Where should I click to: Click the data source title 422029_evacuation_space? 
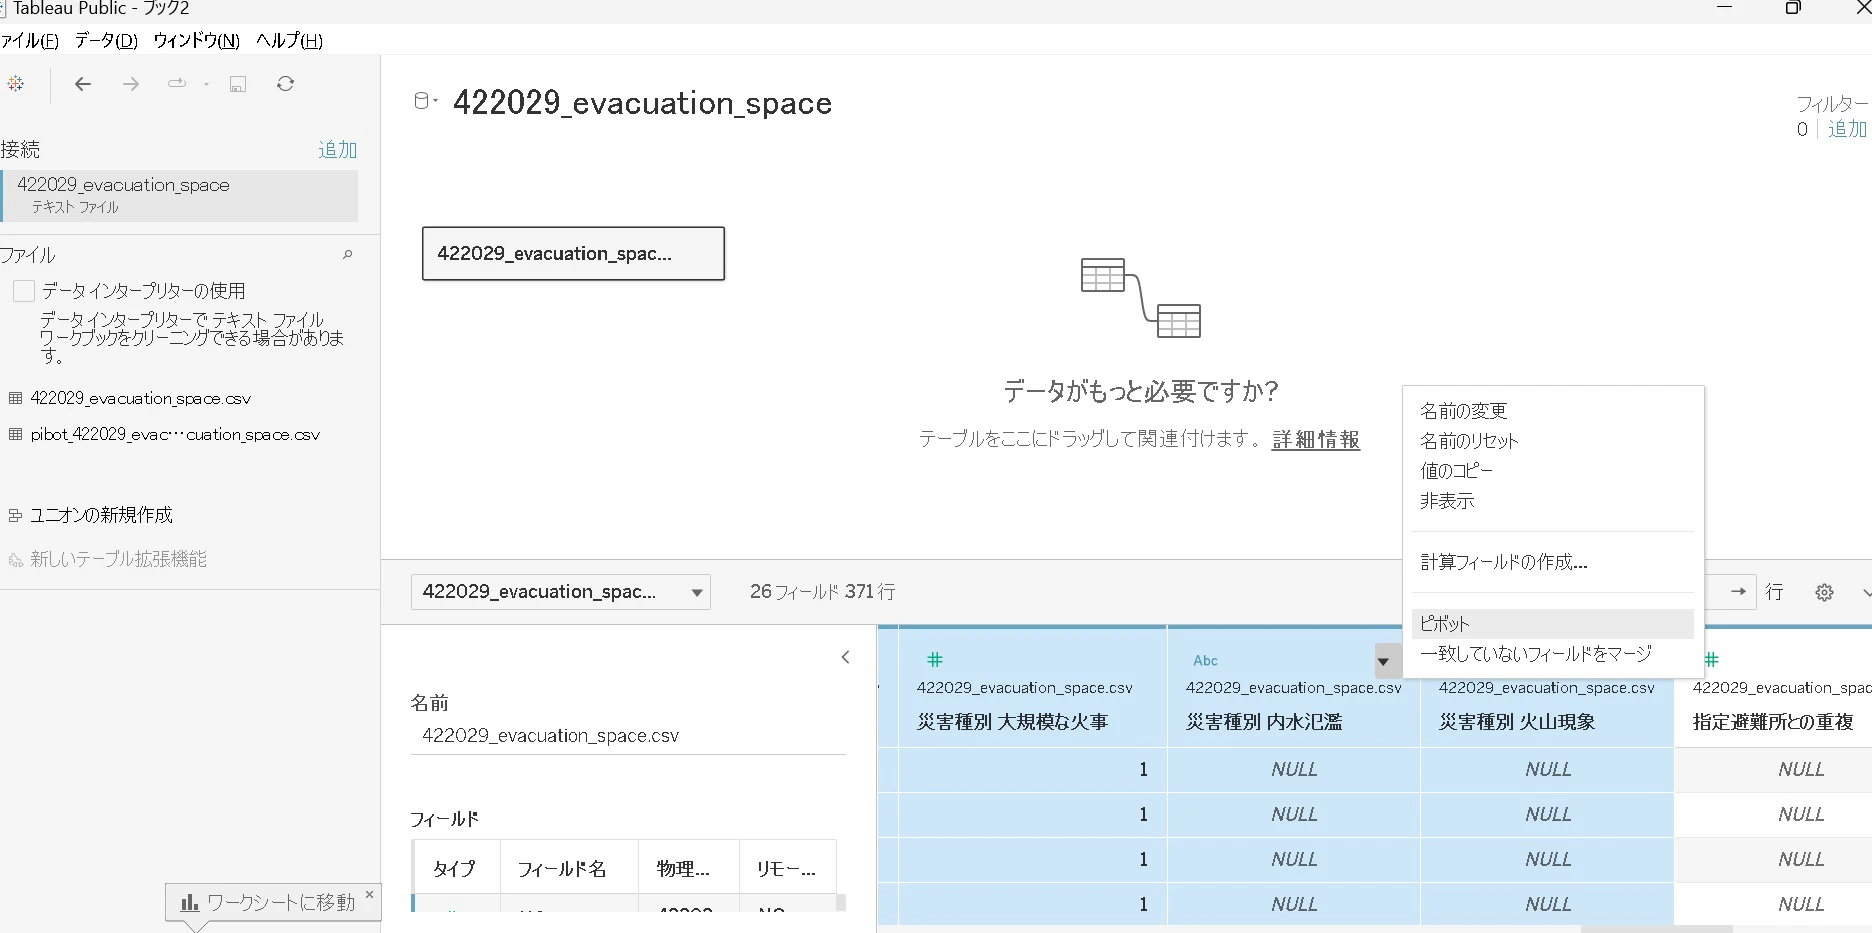point(642,103)
